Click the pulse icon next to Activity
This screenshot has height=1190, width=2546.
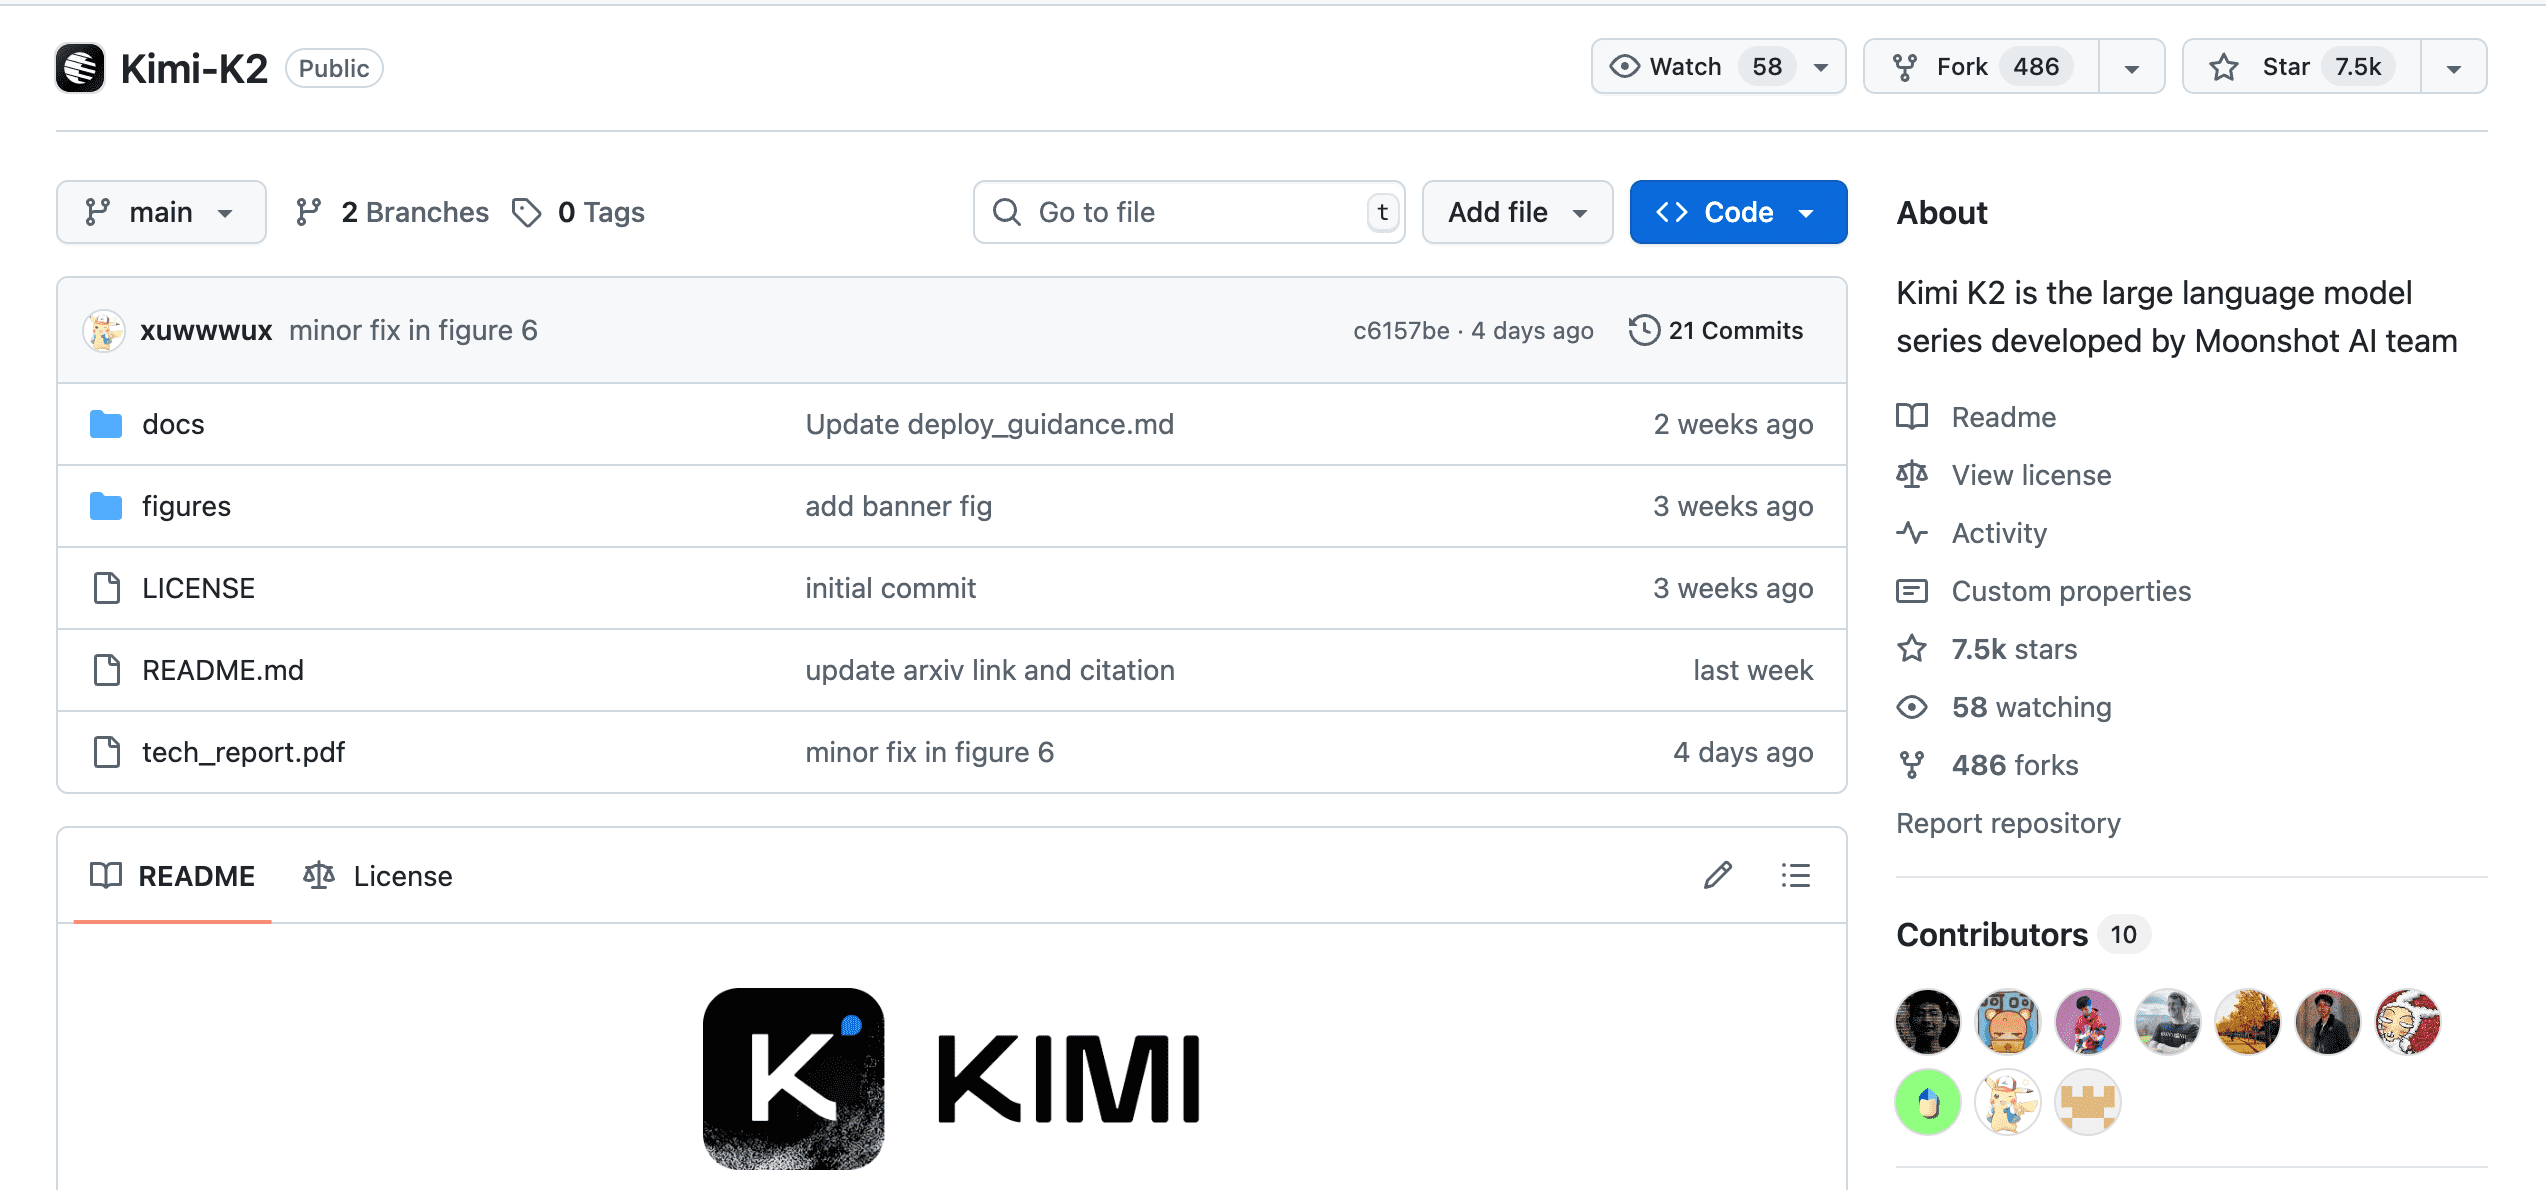pyautogui.click(x=1912, y=533)
